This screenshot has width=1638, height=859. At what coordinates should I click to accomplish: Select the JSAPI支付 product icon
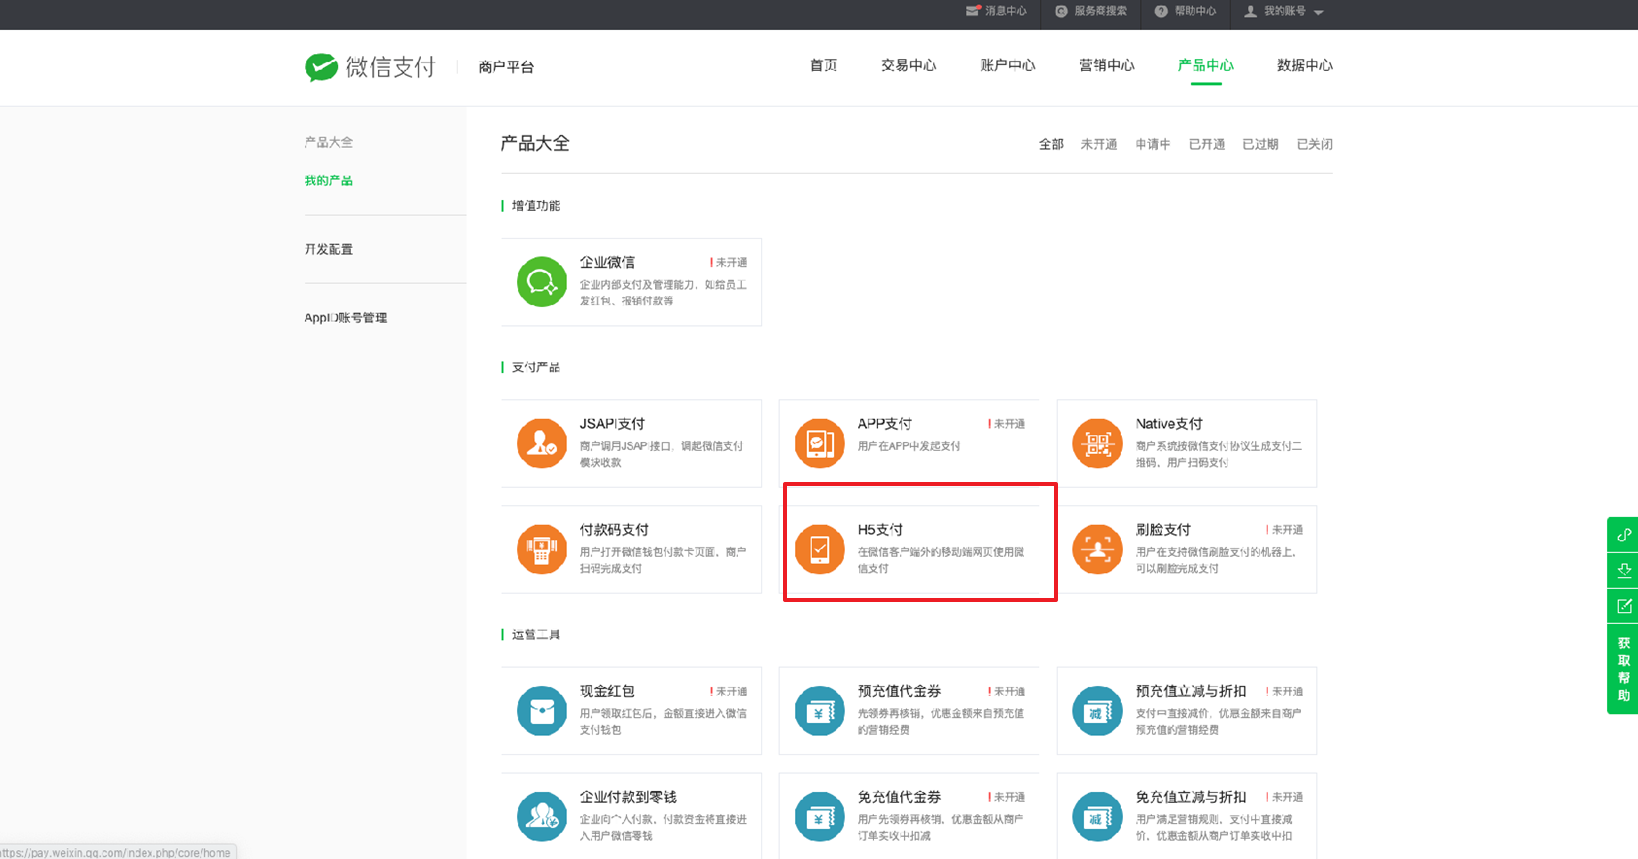pos(542,443)
